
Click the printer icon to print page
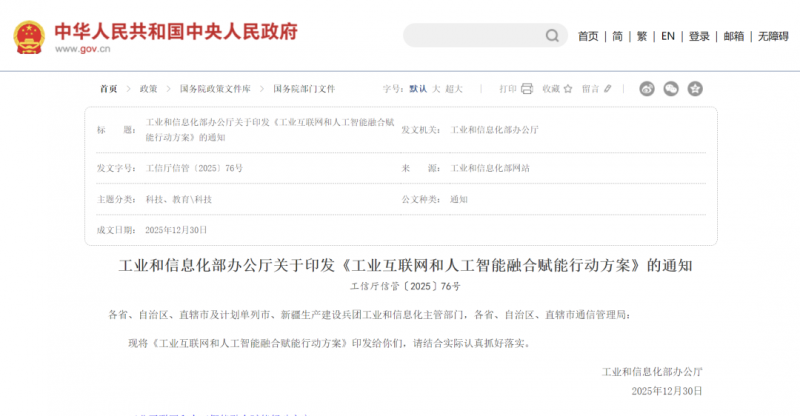526,88
